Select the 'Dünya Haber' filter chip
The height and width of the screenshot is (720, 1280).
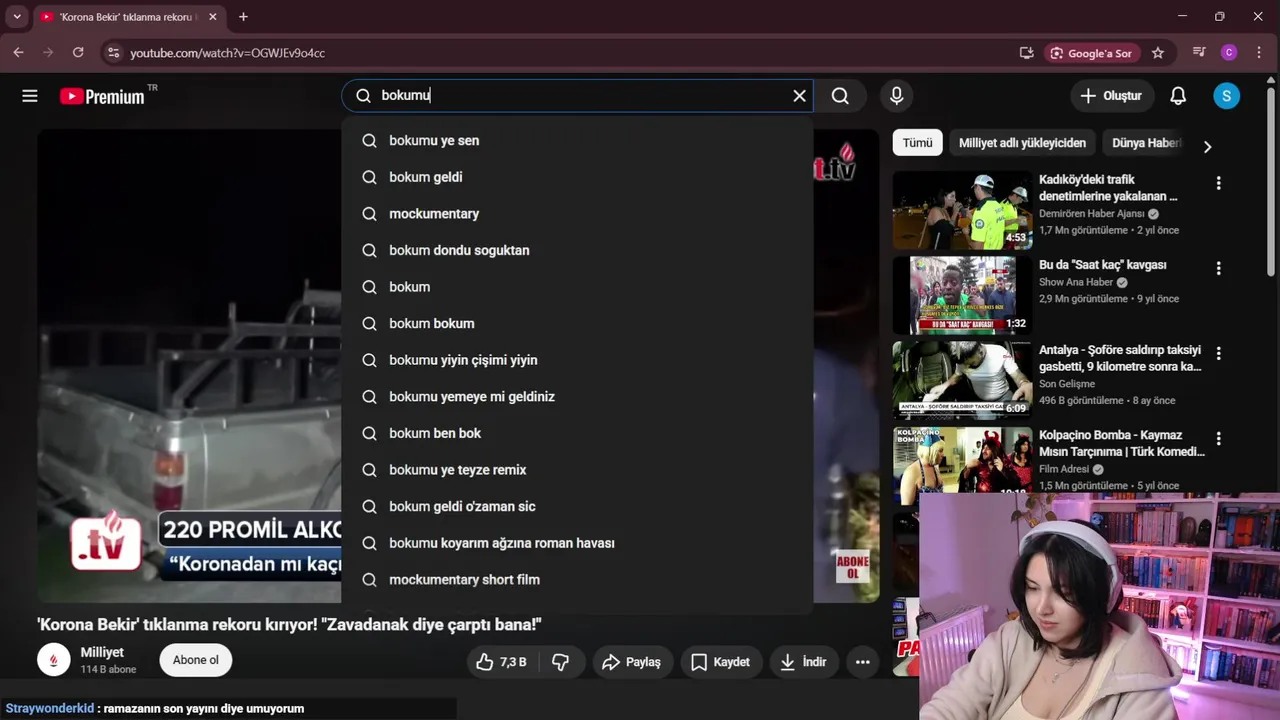tap(1145, 143)
